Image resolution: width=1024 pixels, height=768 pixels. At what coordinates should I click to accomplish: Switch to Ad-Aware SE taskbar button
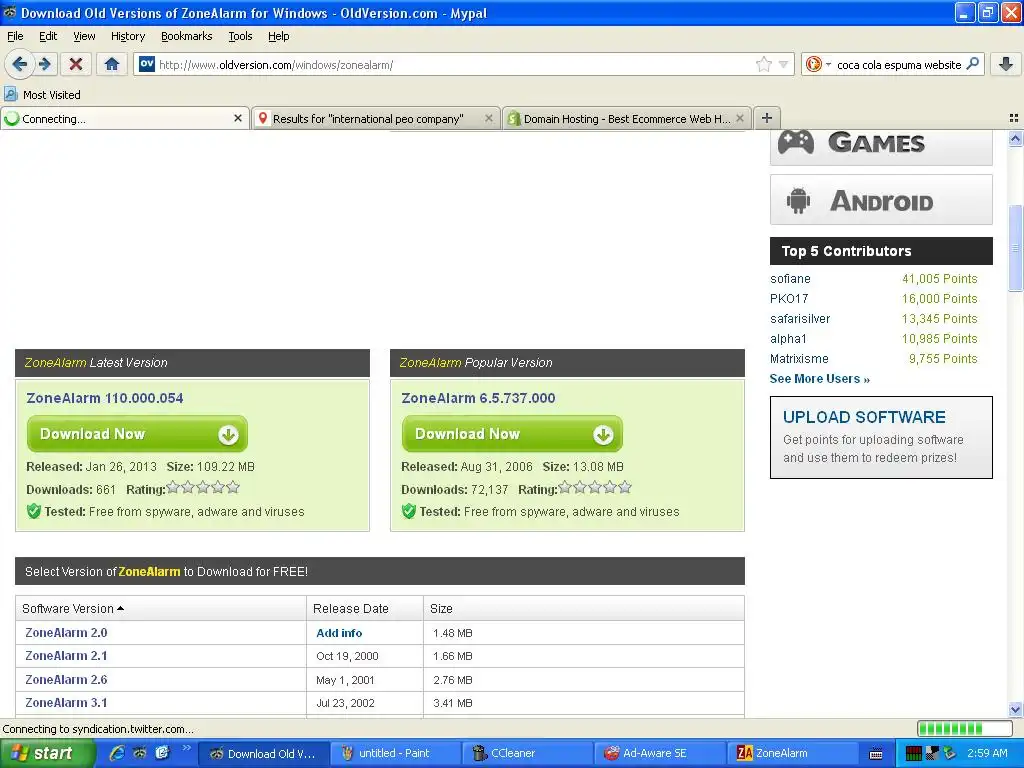pyautogui.click(x=659, y=753)
